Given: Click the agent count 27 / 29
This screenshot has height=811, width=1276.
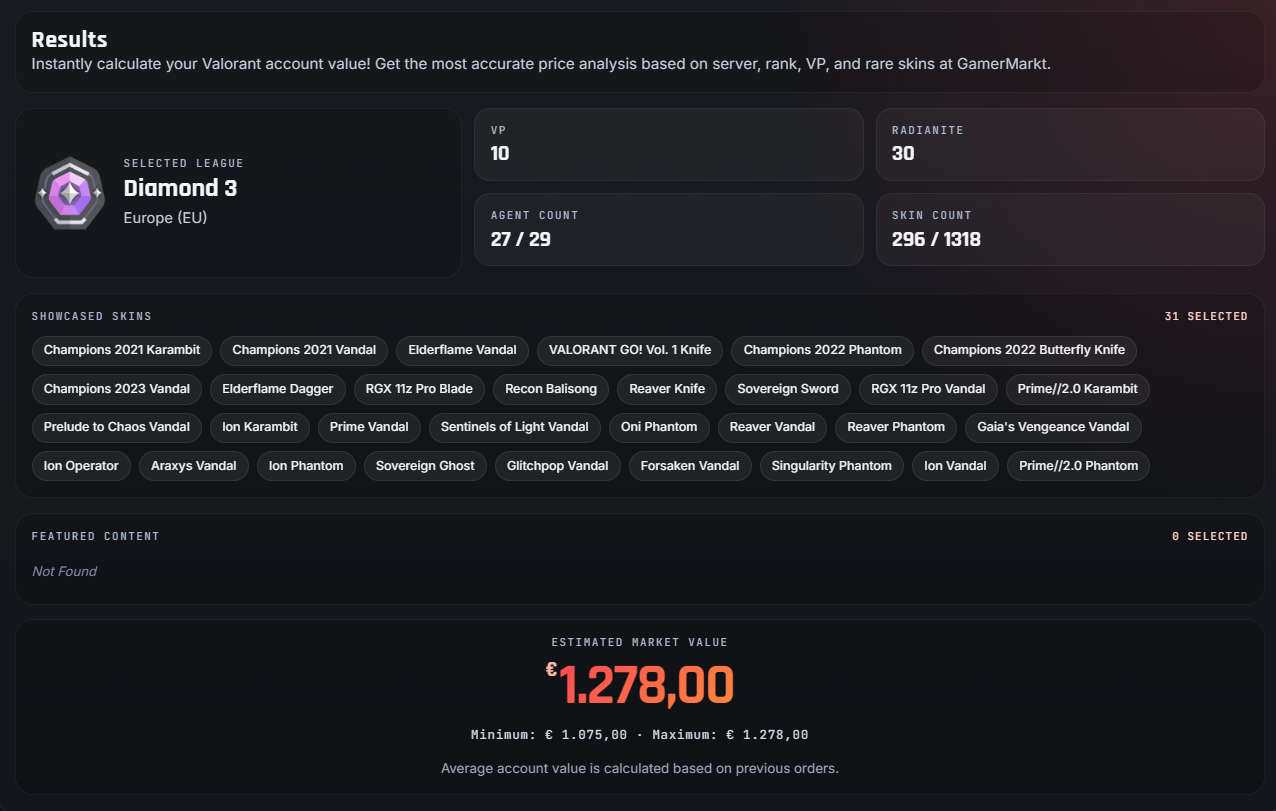Looking at the screenshot, I should click(520, 239).
